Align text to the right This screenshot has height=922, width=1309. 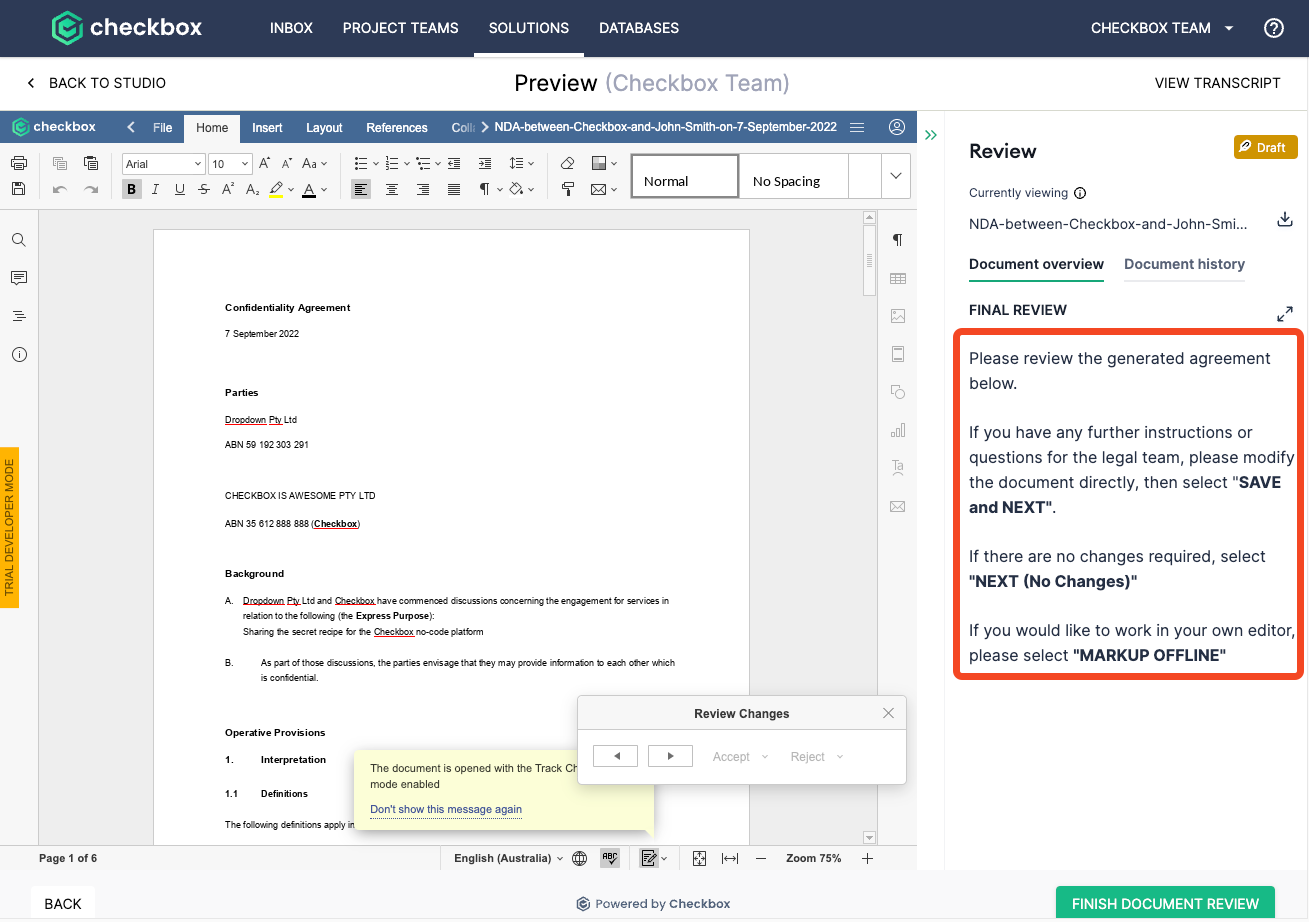click(423, 189)
